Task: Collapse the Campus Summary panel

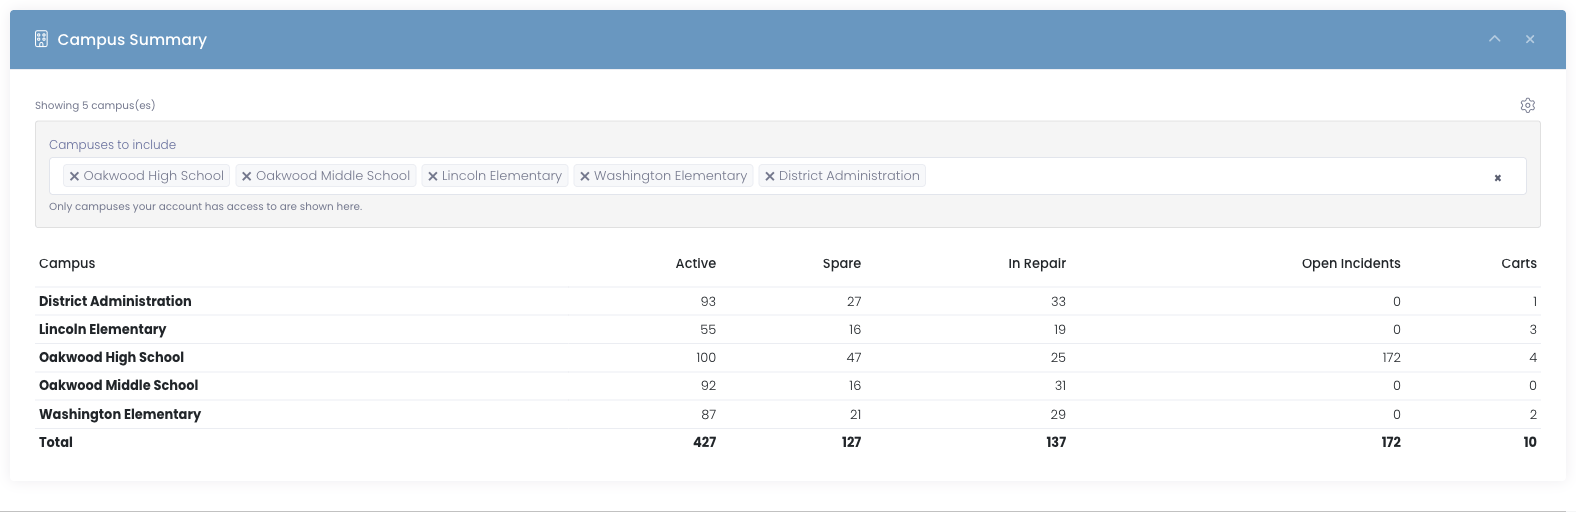Action: click(x=1495, y=39)
